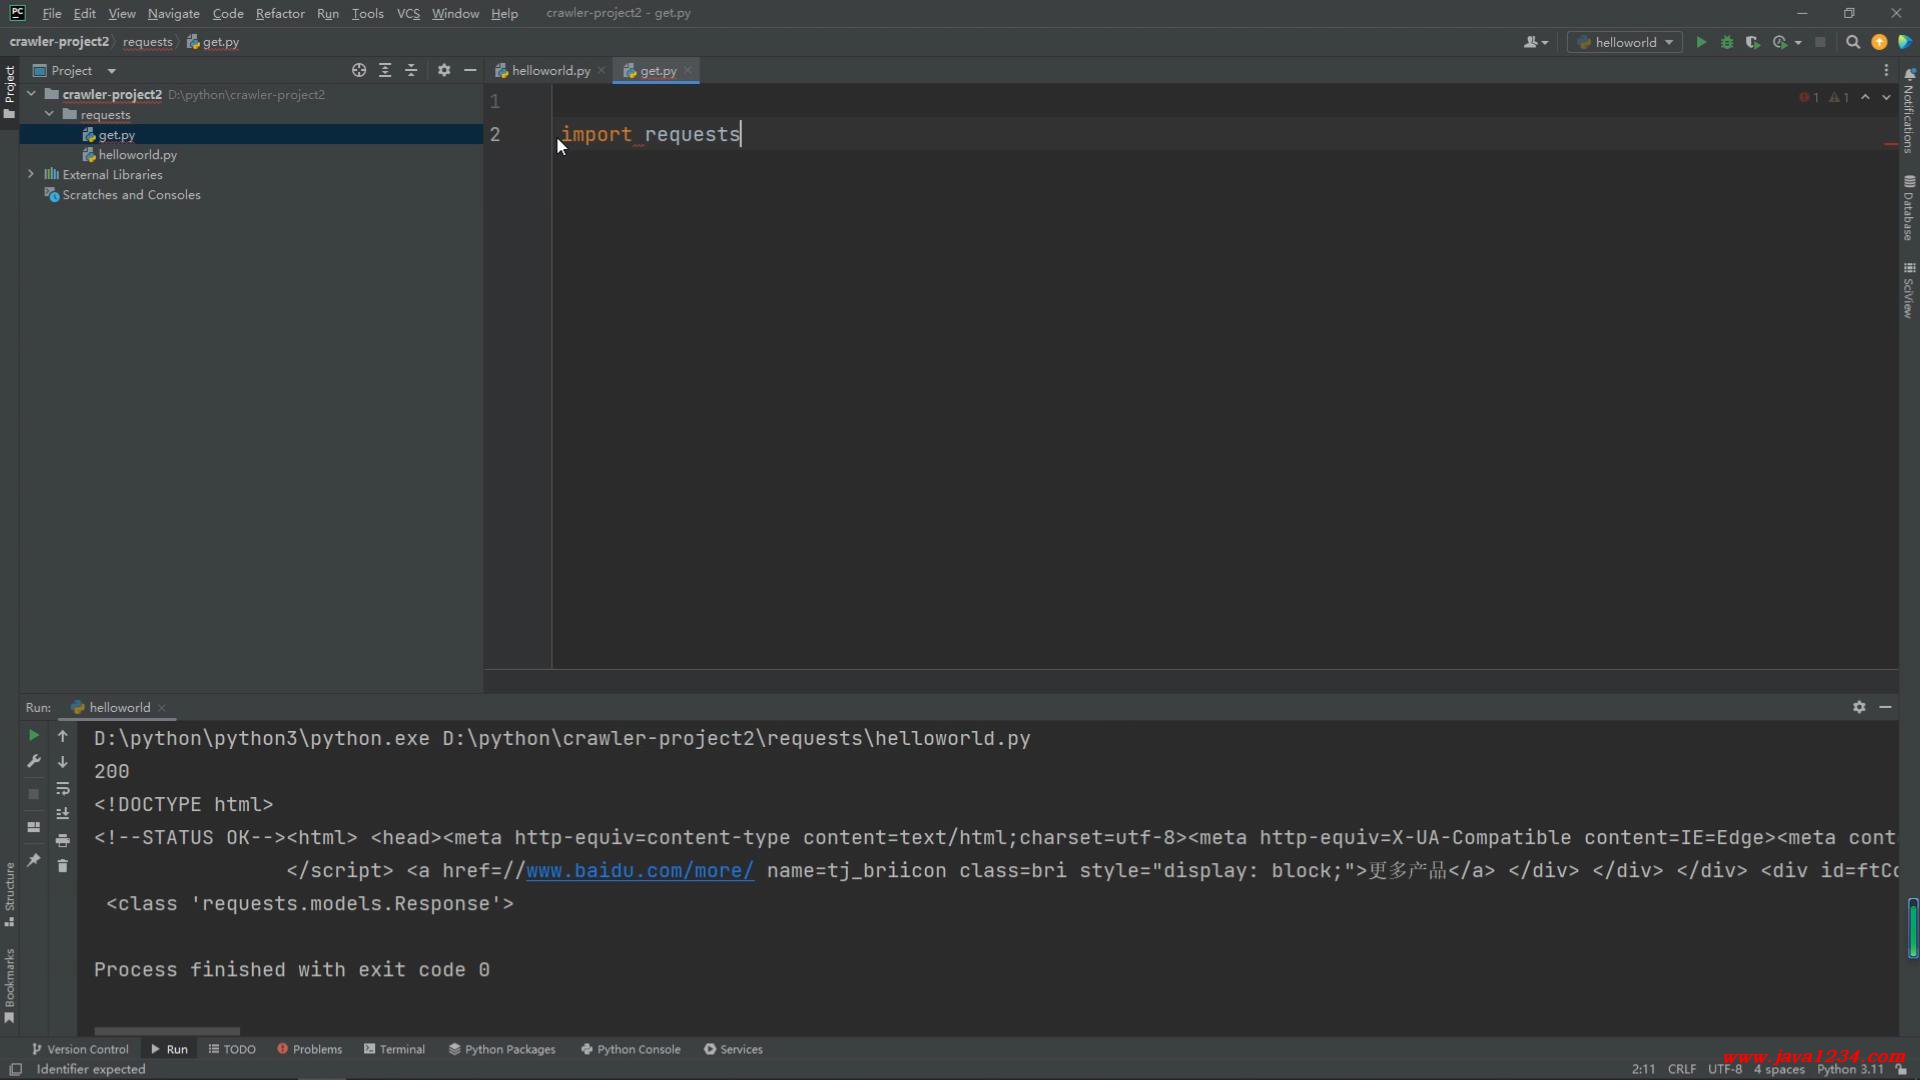Pin the Run tab
Screen dimensions: 1920x1080
(x=33, y=860)
